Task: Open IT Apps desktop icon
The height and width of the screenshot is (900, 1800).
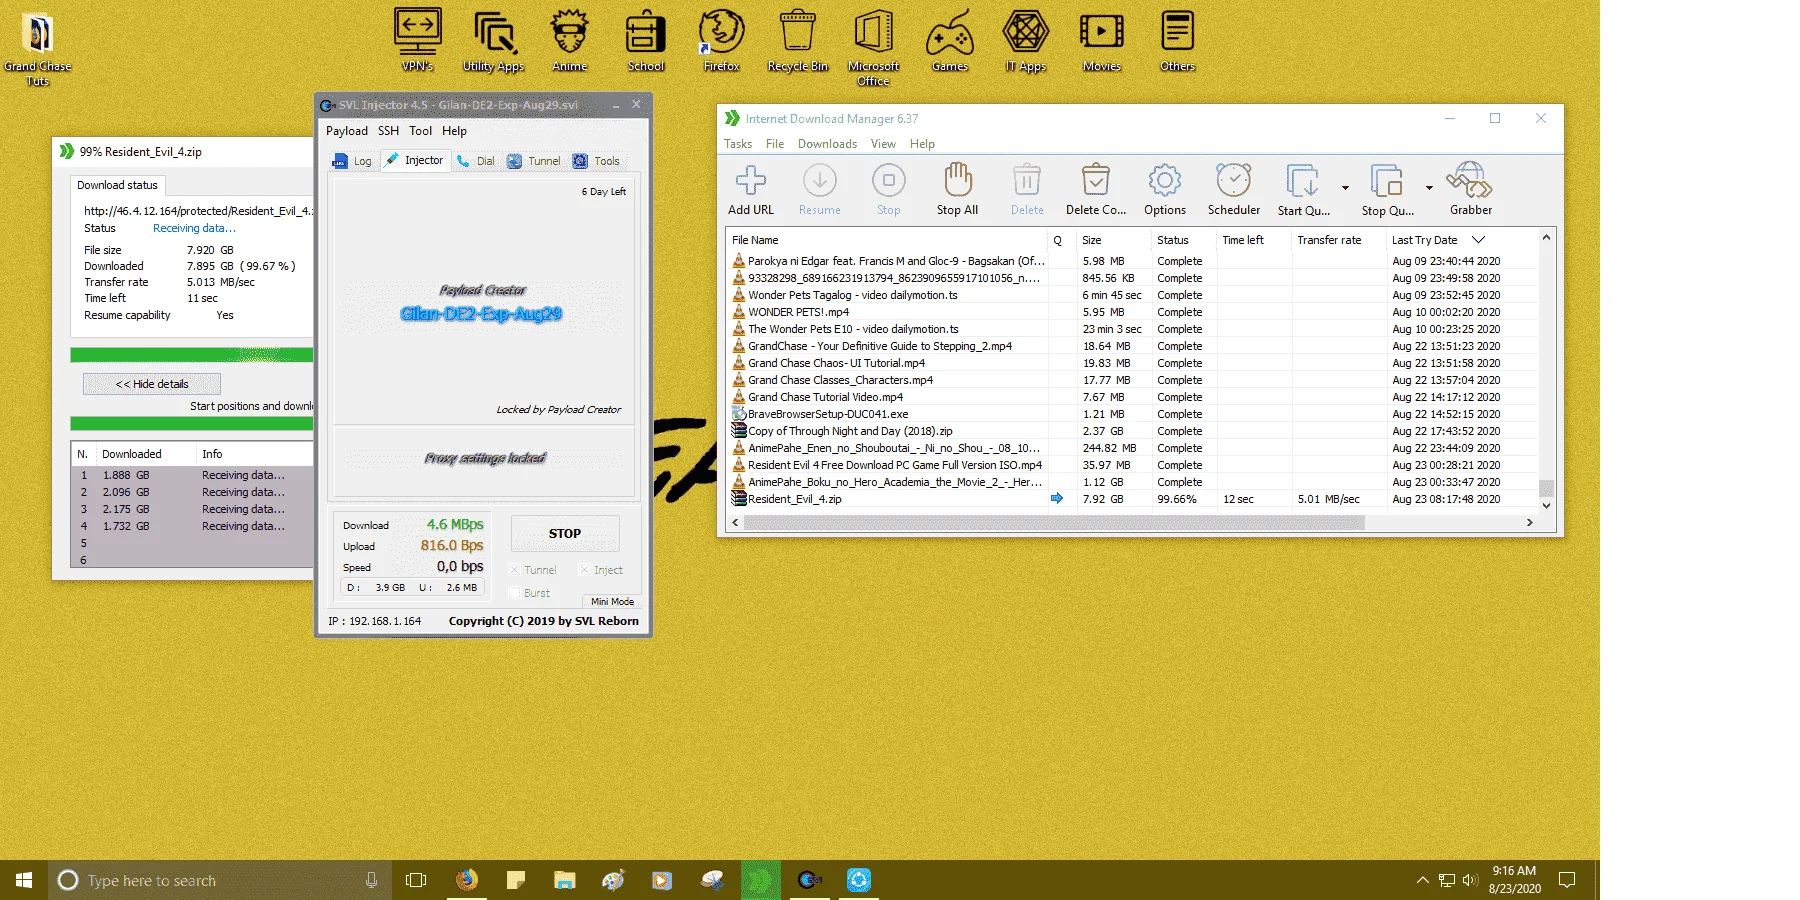Action: pyautogui.click(x=1026, y=41)
